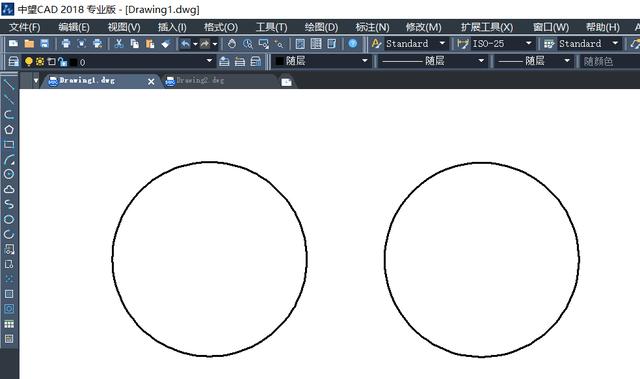
Task: Select the Rectangle drawing tool
Action: pyautogui.click(x=9, y=144)
